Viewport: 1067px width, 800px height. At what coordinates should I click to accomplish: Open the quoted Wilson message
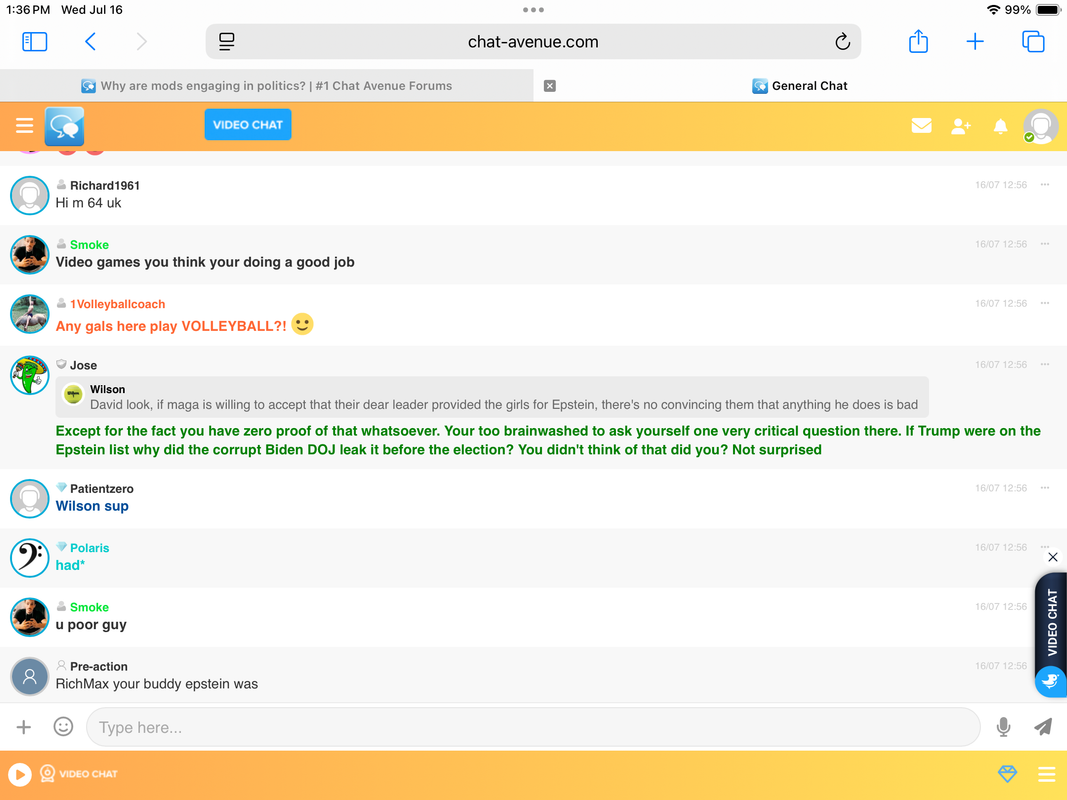pyautogui.click(x=492, y=397)
